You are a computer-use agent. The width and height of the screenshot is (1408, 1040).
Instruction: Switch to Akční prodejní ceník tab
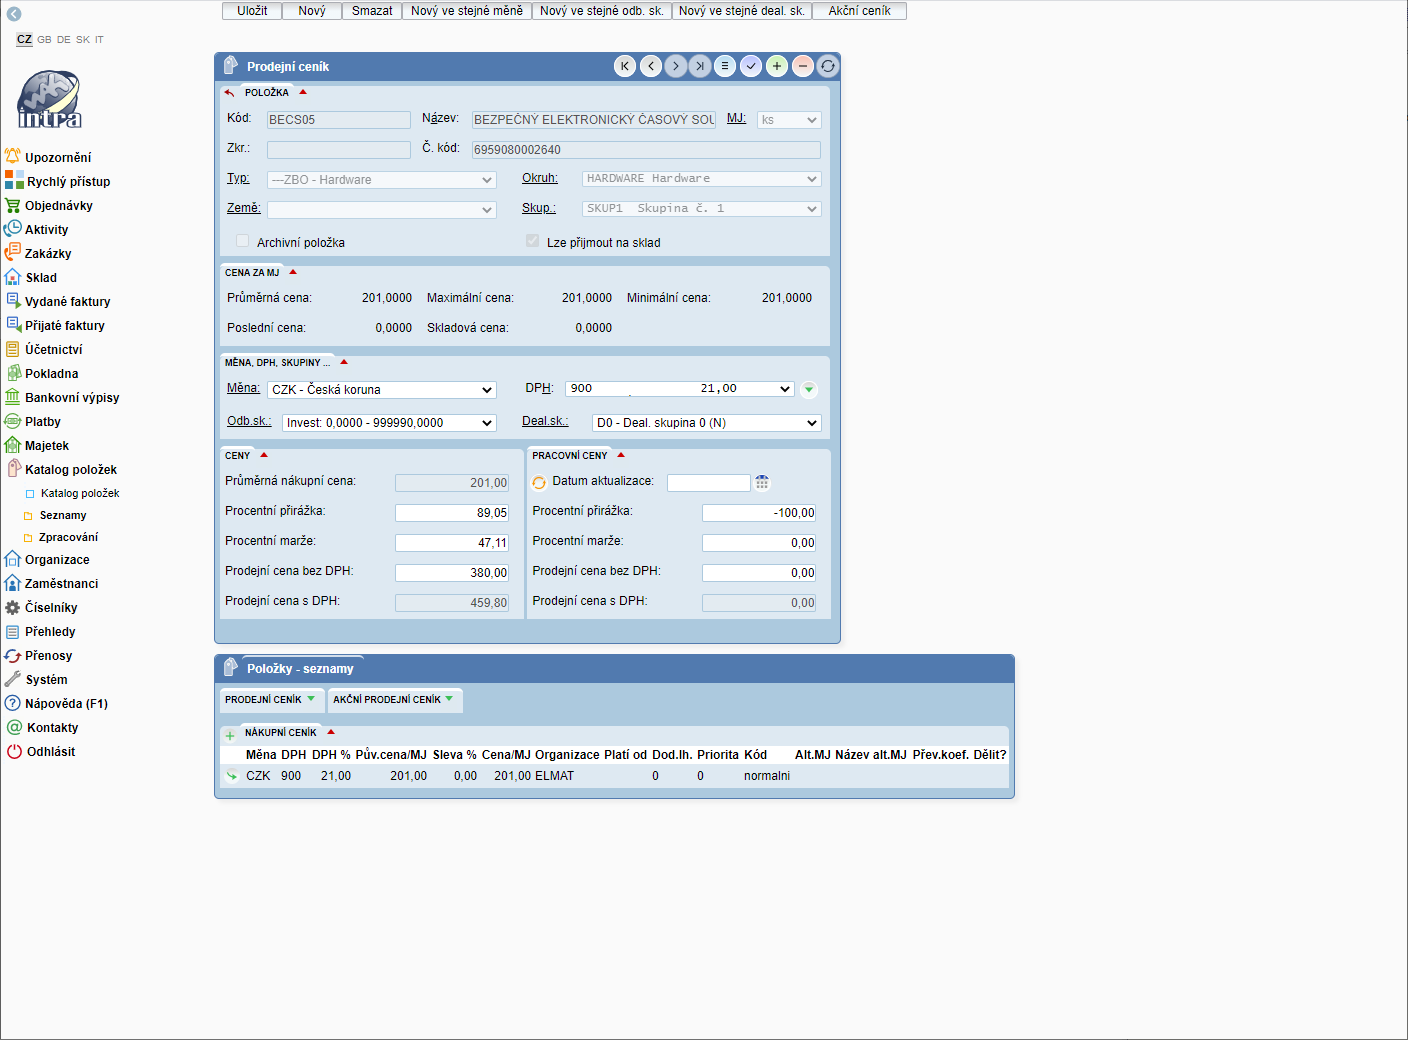pos(393,700)
